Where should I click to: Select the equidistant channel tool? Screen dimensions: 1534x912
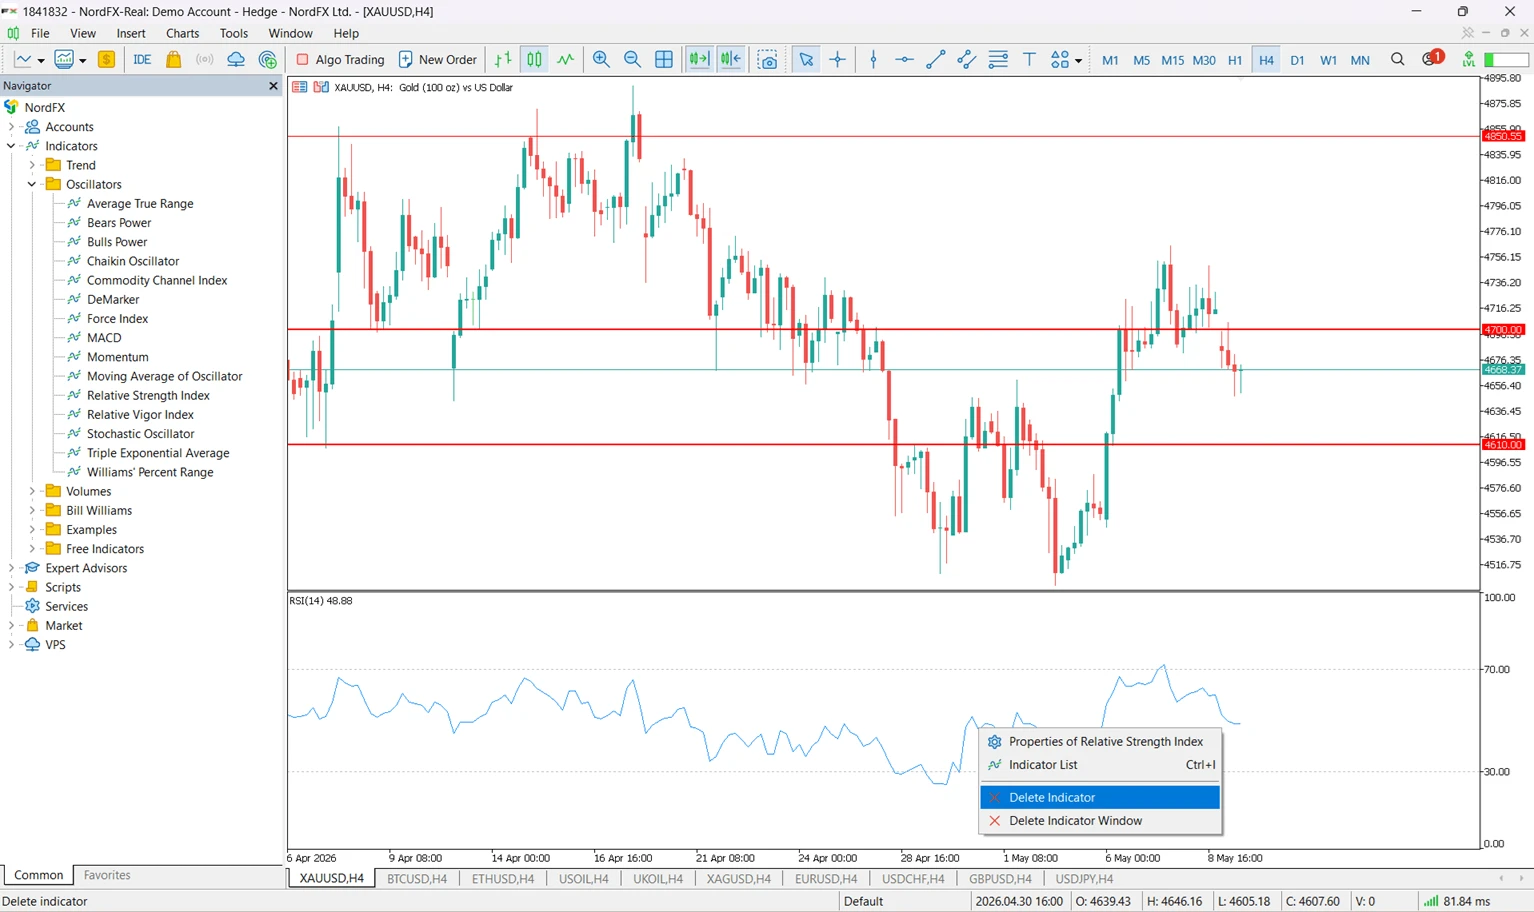966,60
